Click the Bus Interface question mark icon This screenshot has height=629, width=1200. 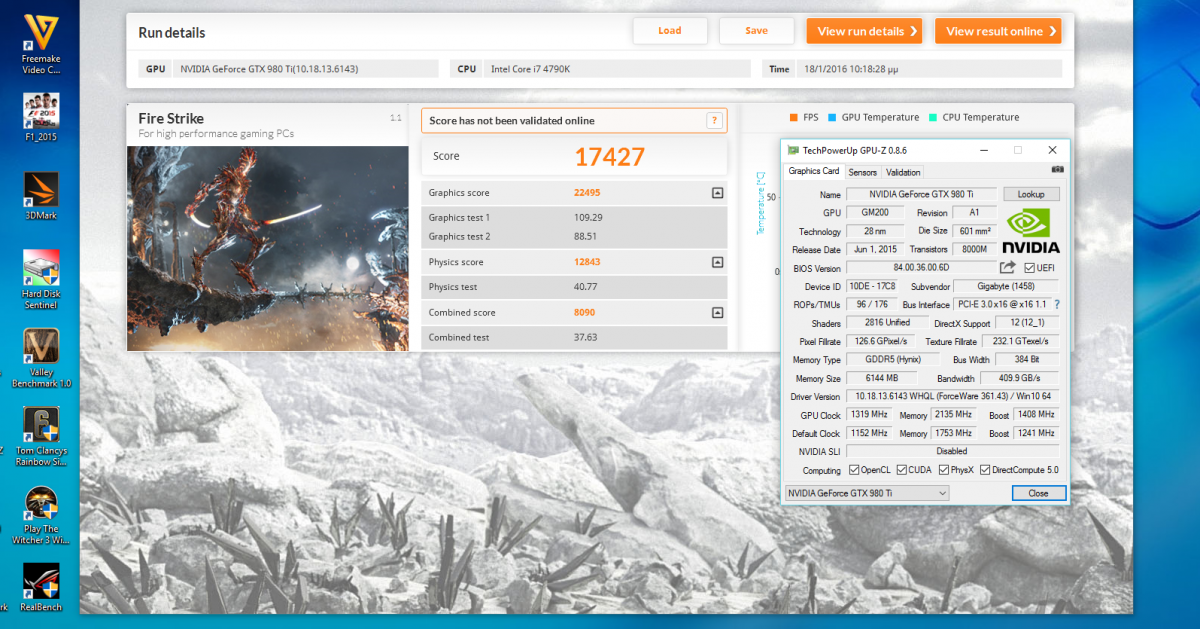point(1056,304)
